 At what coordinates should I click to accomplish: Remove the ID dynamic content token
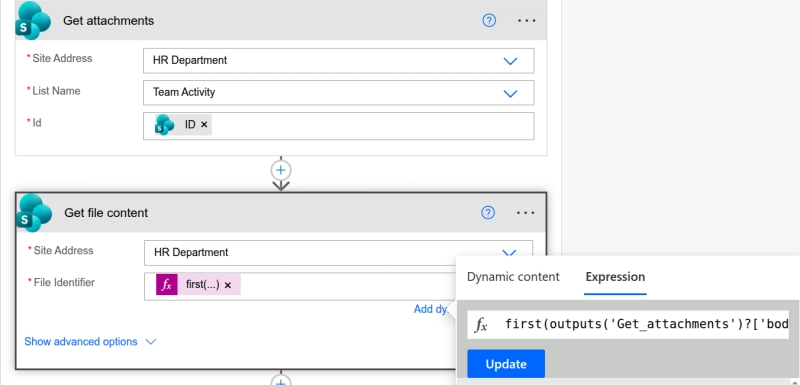204,124
